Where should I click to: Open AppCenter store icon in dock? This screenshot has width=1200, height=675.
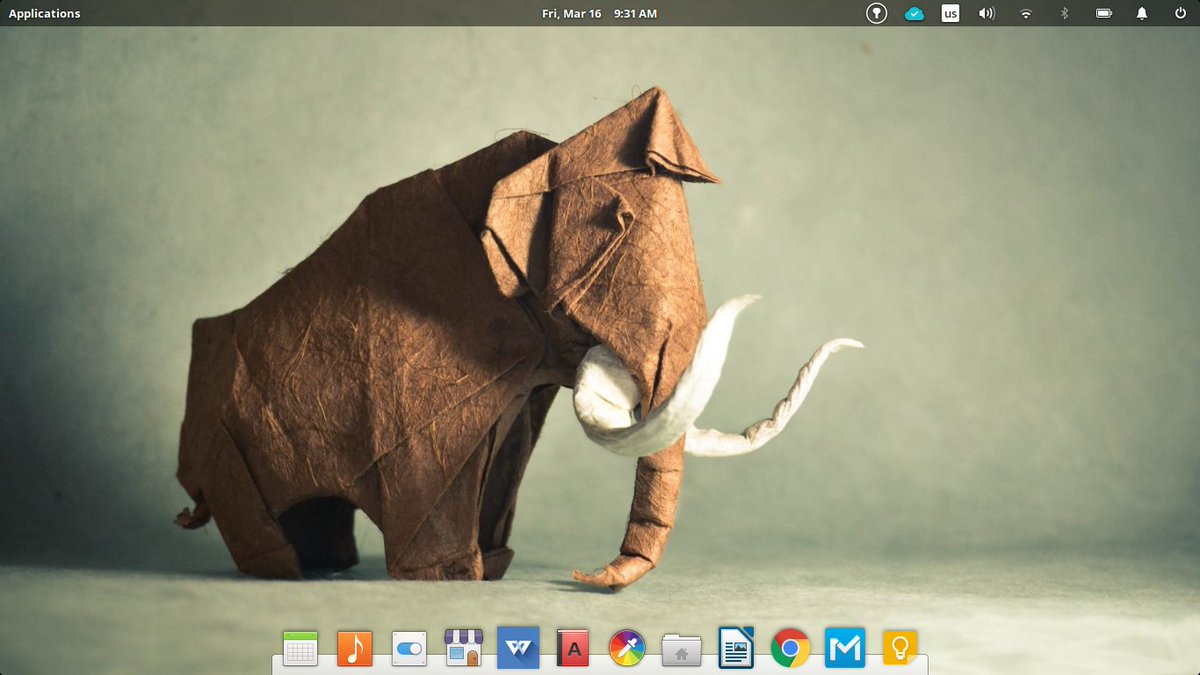pos(463,648)
